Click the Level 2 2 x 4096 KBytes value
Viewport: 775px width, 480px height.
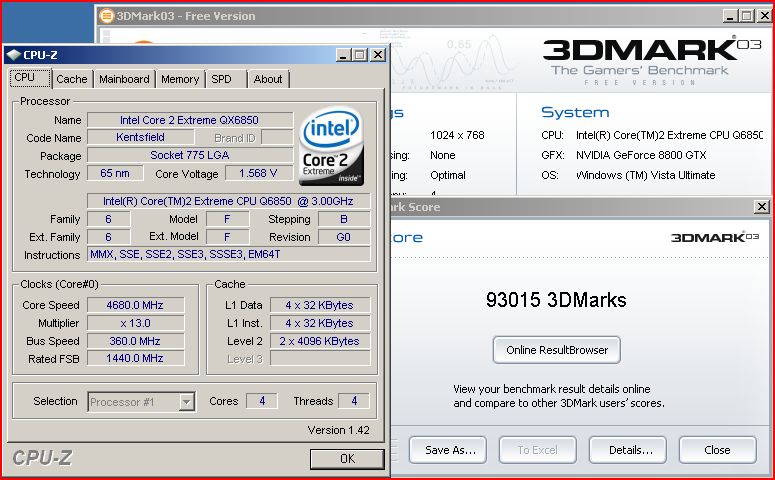click(x=320, y=341)
